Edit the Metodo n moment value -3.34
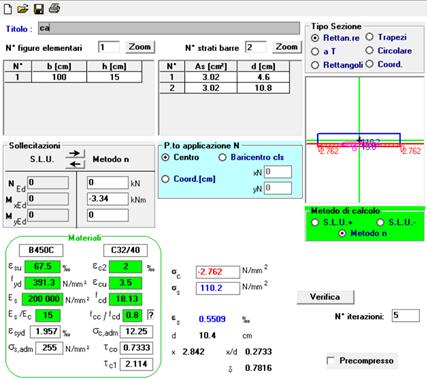 (107, 199)
